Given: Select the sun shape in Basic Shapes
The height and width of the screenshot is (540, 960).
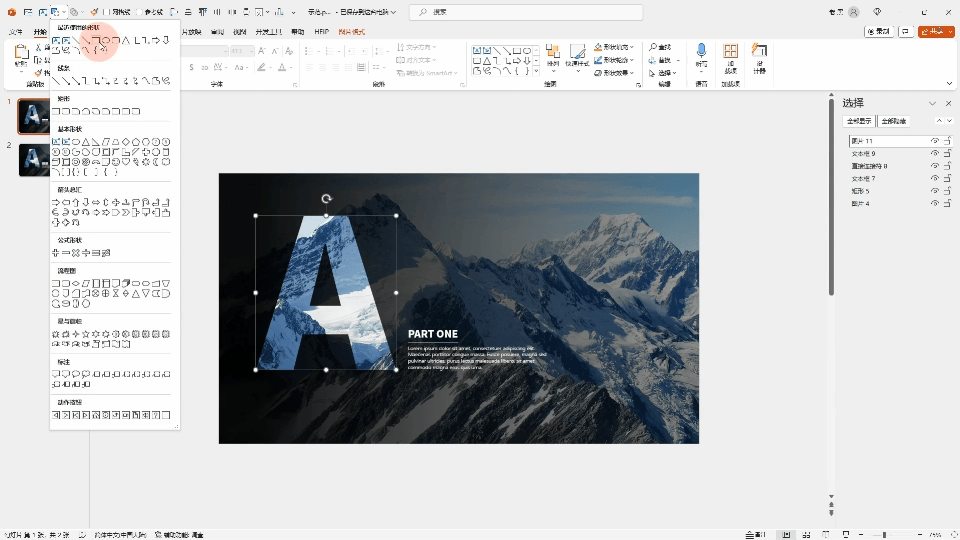Looking at the screenshot, I should pyautogui.click(x=146, y=162).
